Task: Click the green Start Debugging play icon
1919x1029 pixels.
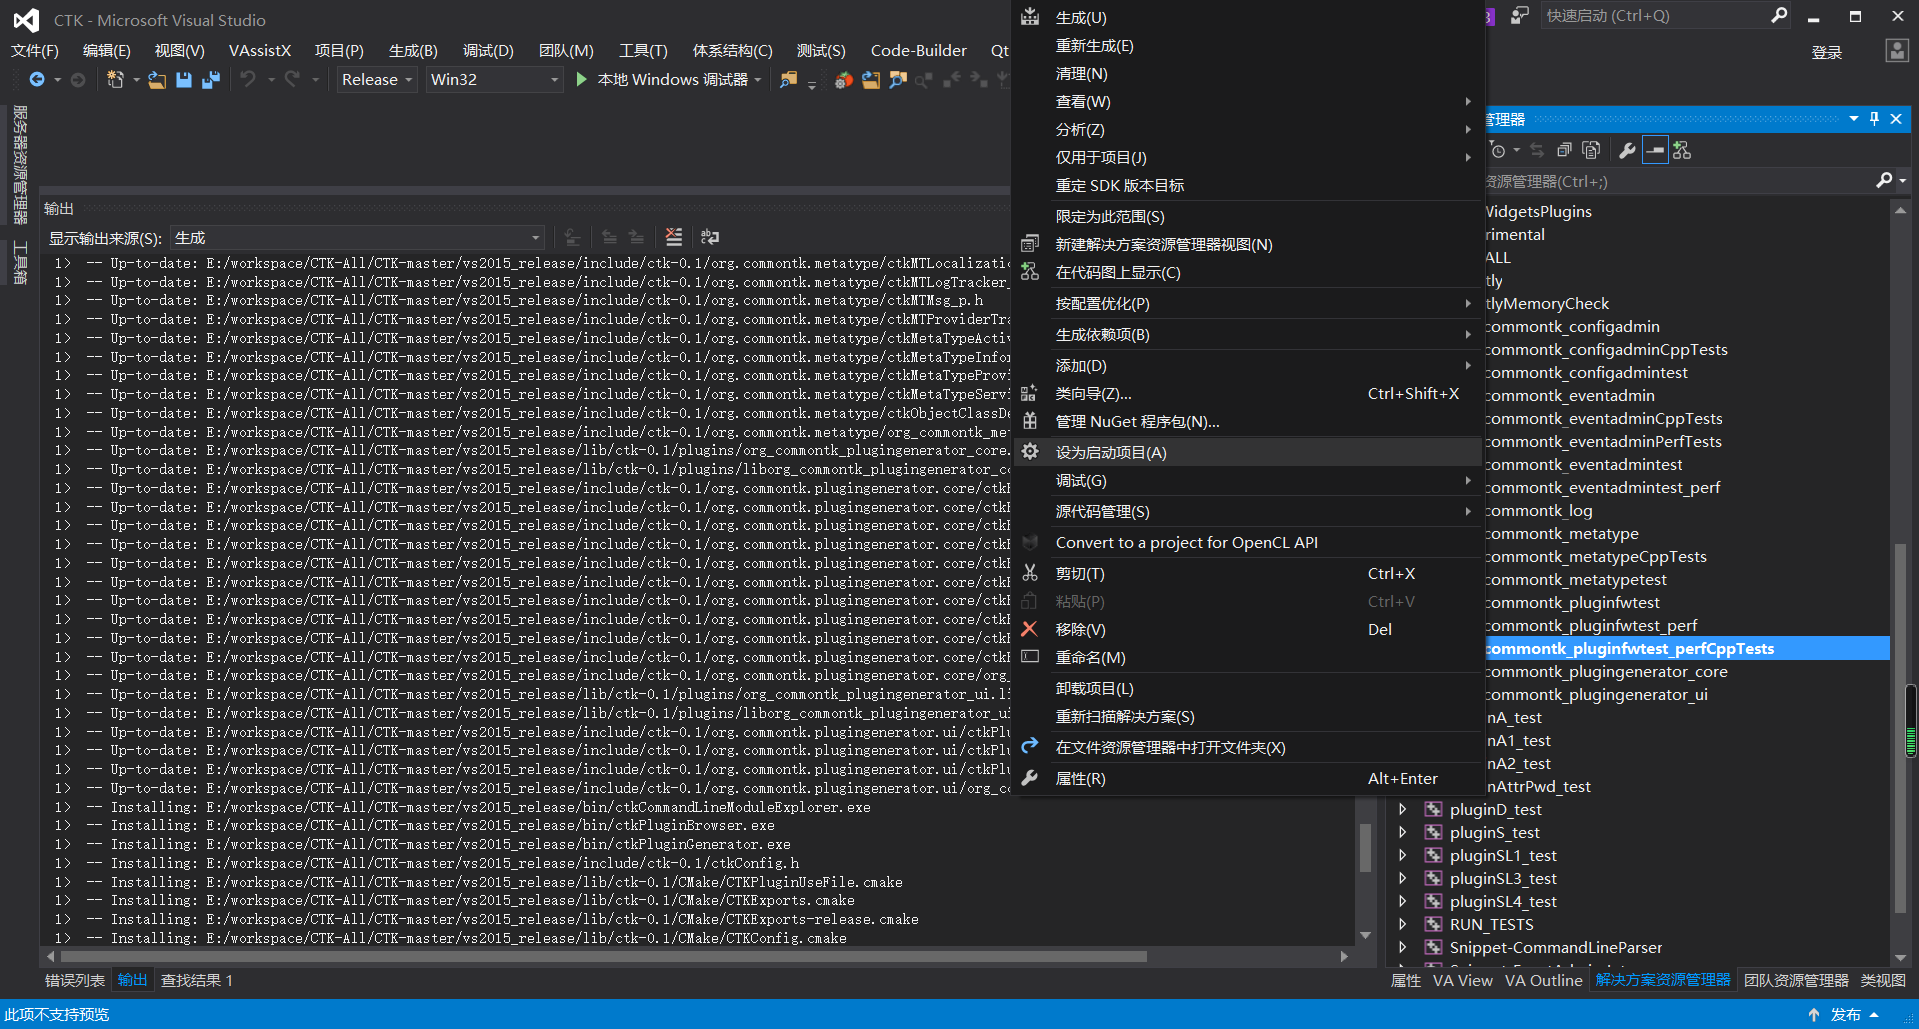Action: (582, 79)
